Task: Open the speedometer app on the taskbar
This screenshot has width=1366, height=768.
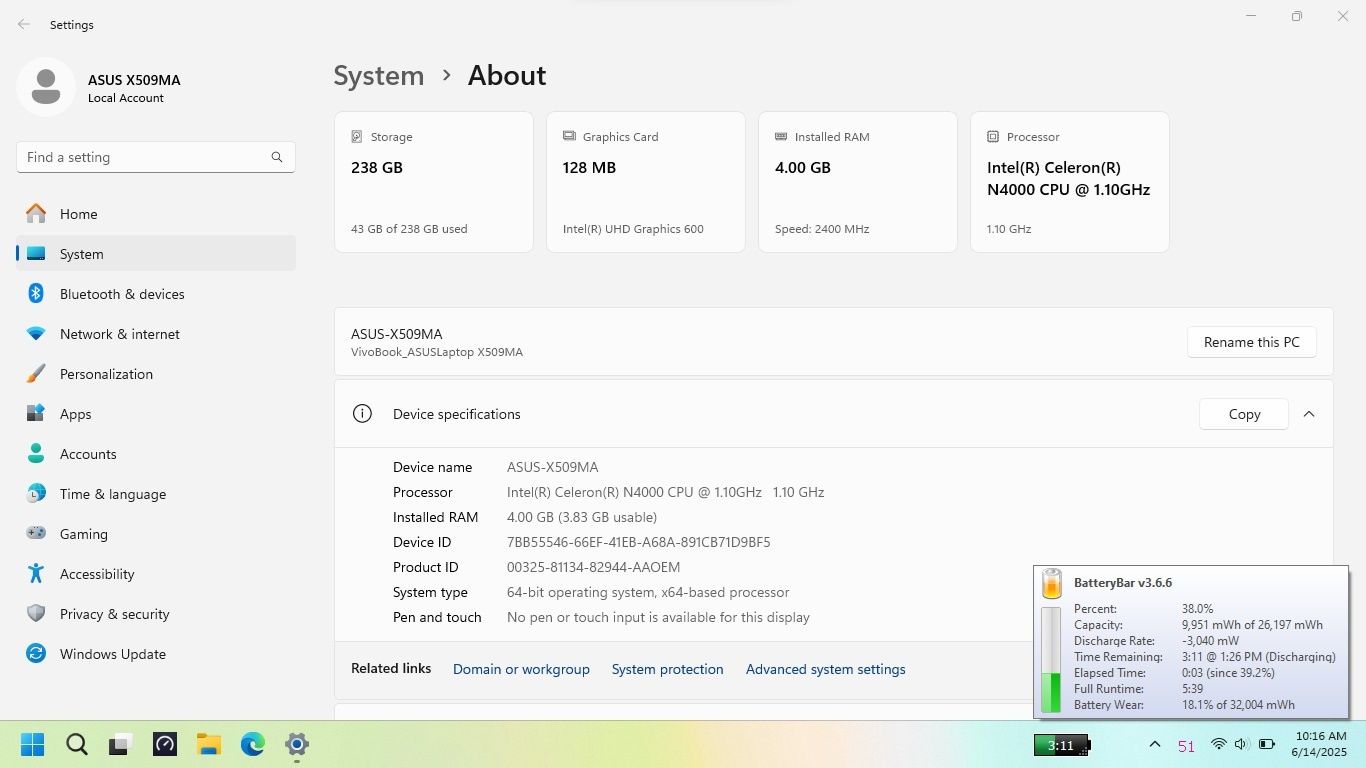Action: tap(165, 745)
